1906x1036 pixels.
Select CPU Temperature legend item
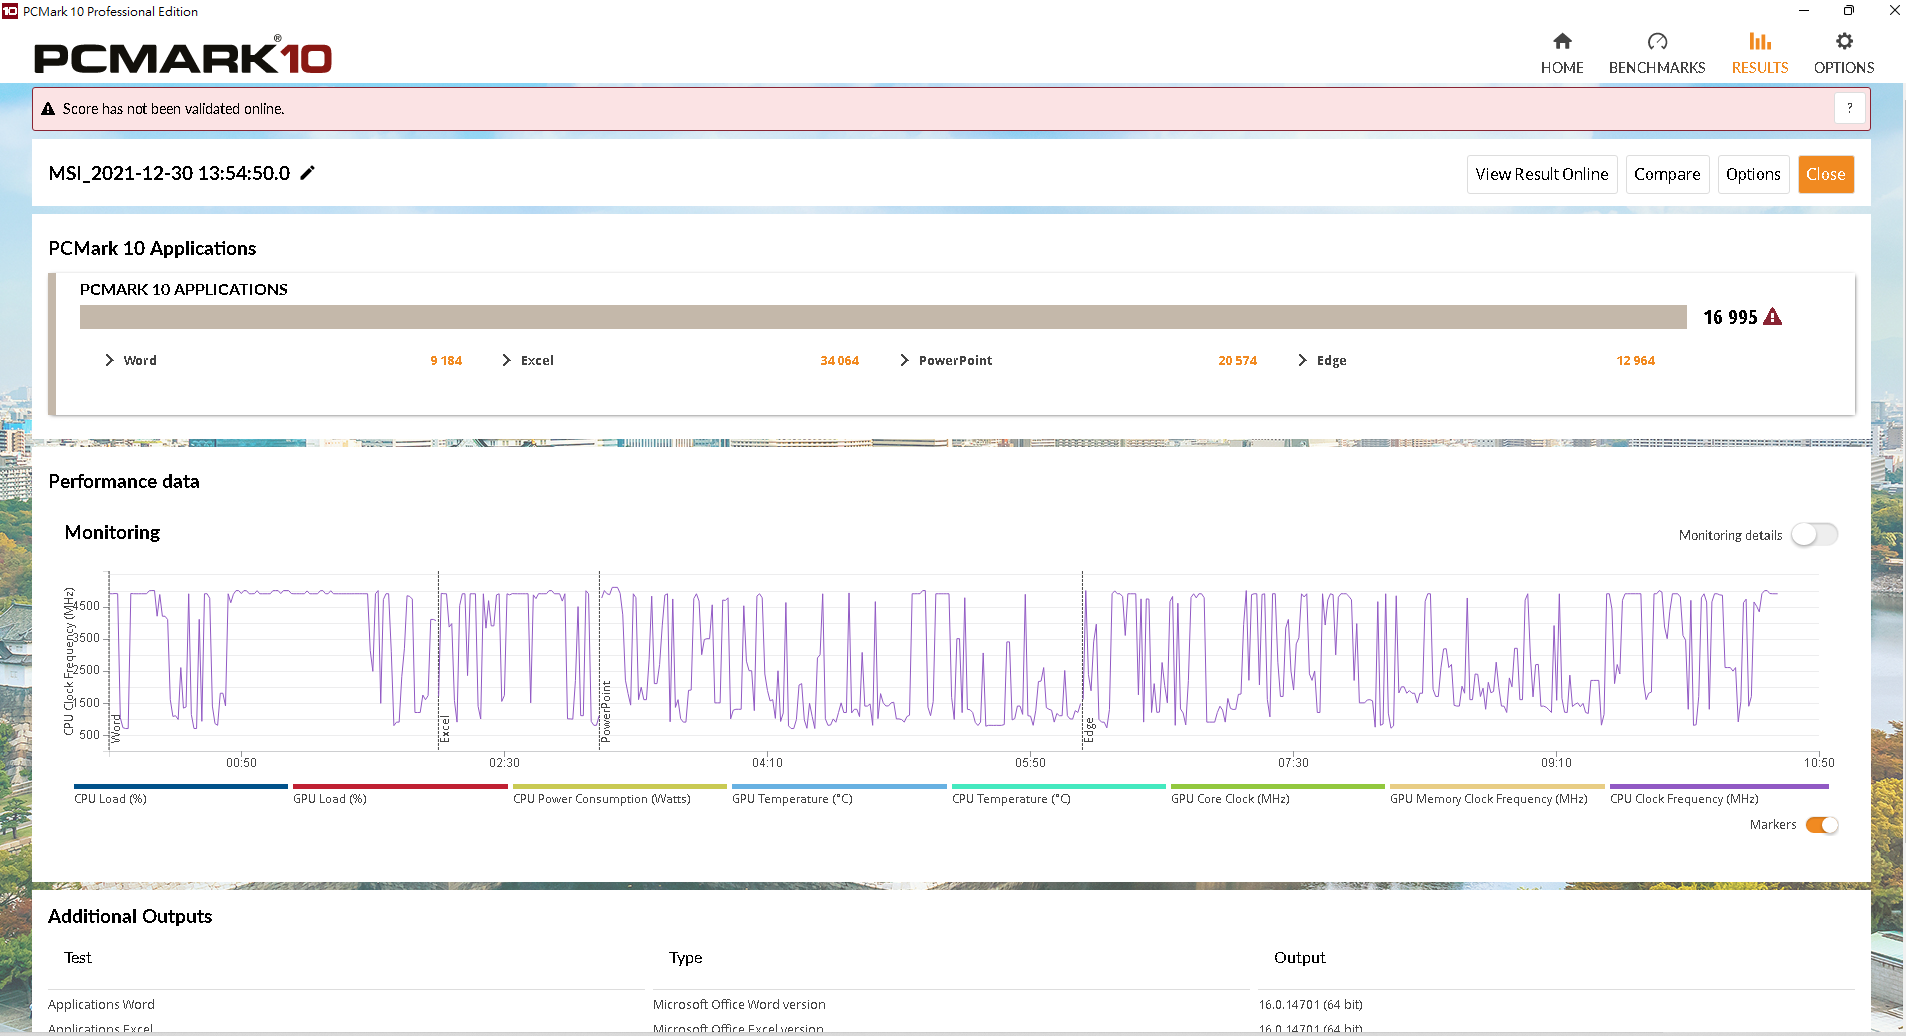pos(1058,793)
